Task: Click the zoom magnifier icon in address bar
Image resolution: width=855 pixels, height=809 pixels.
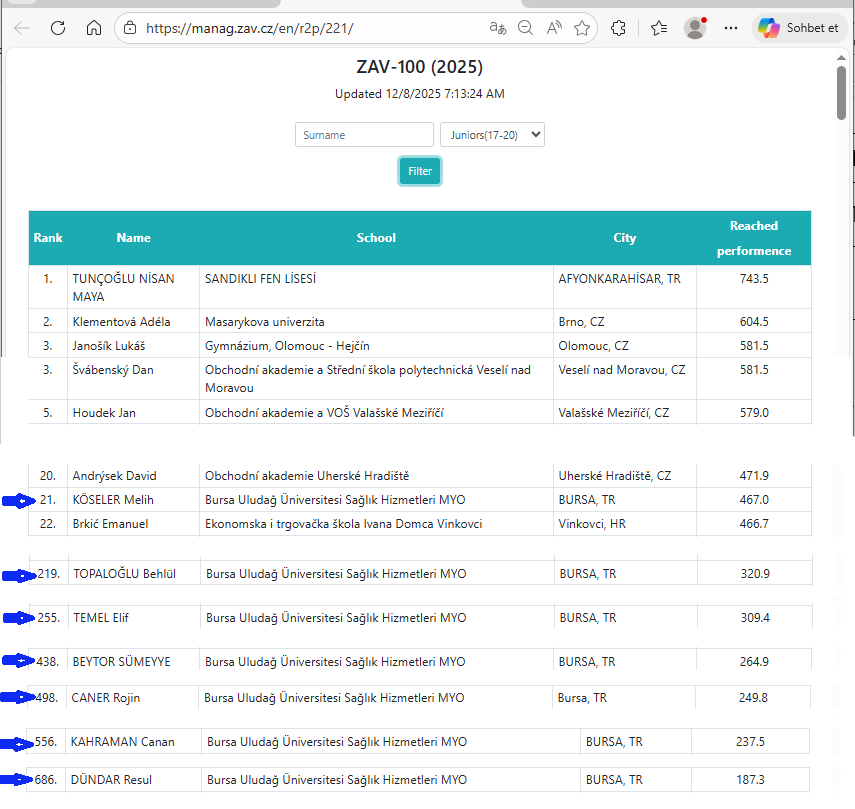Action: pyautogui.click(x=525, y=28)
